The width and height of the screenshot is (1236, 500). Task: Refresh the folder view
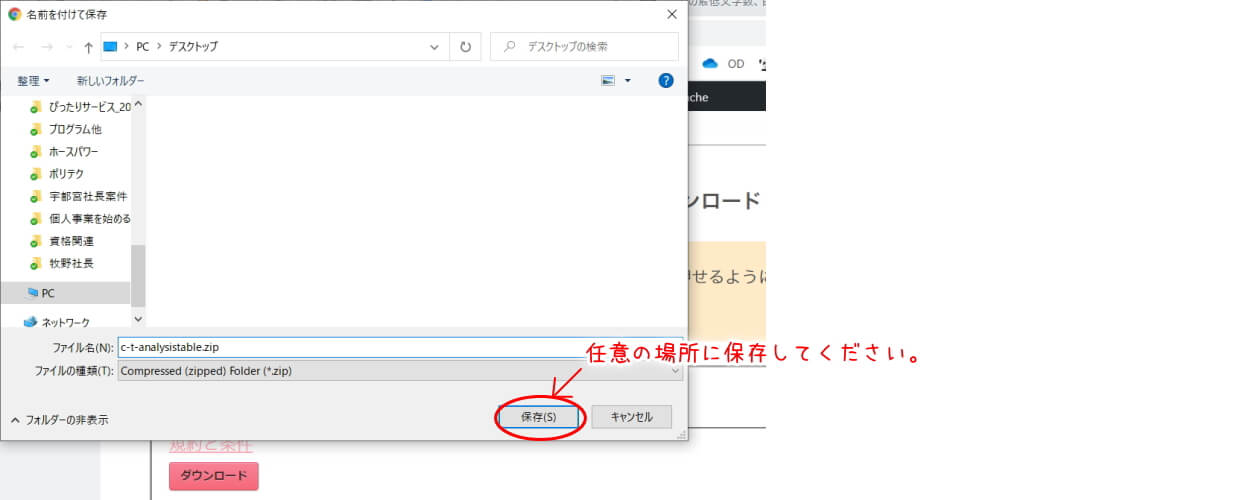[465, 46]
